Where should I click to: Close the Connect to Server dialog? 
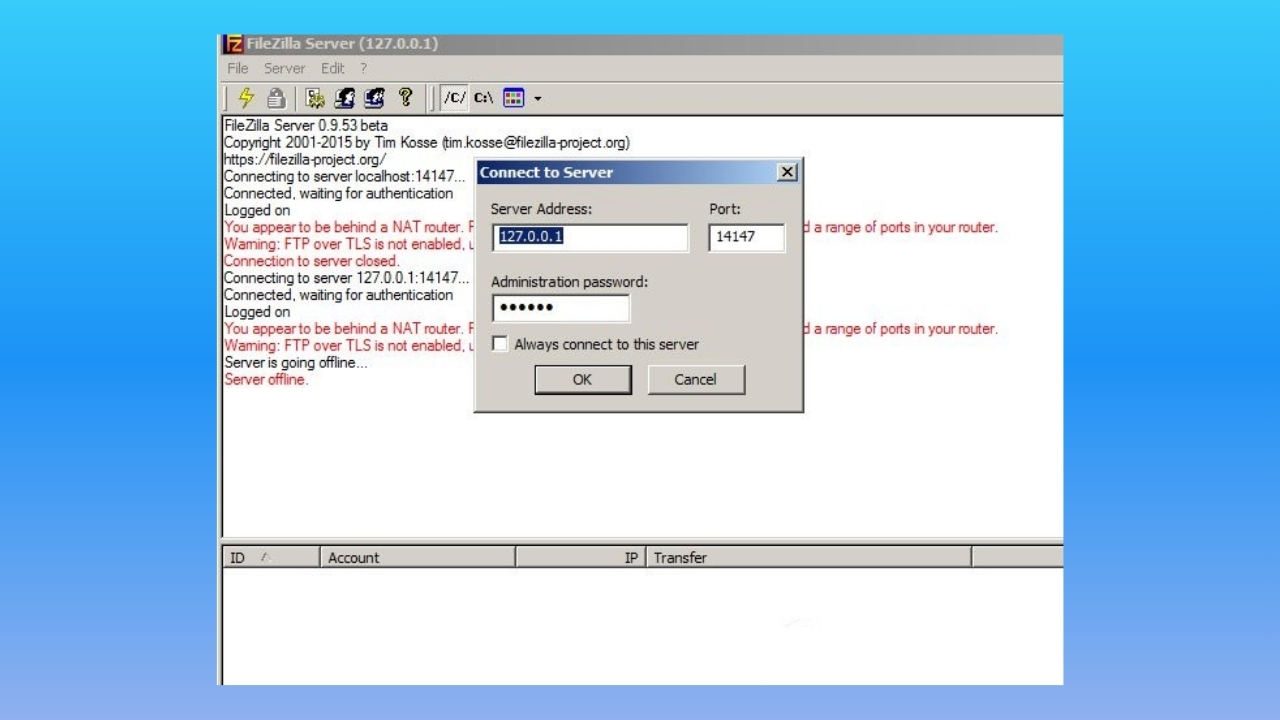[x=788, y=172]
